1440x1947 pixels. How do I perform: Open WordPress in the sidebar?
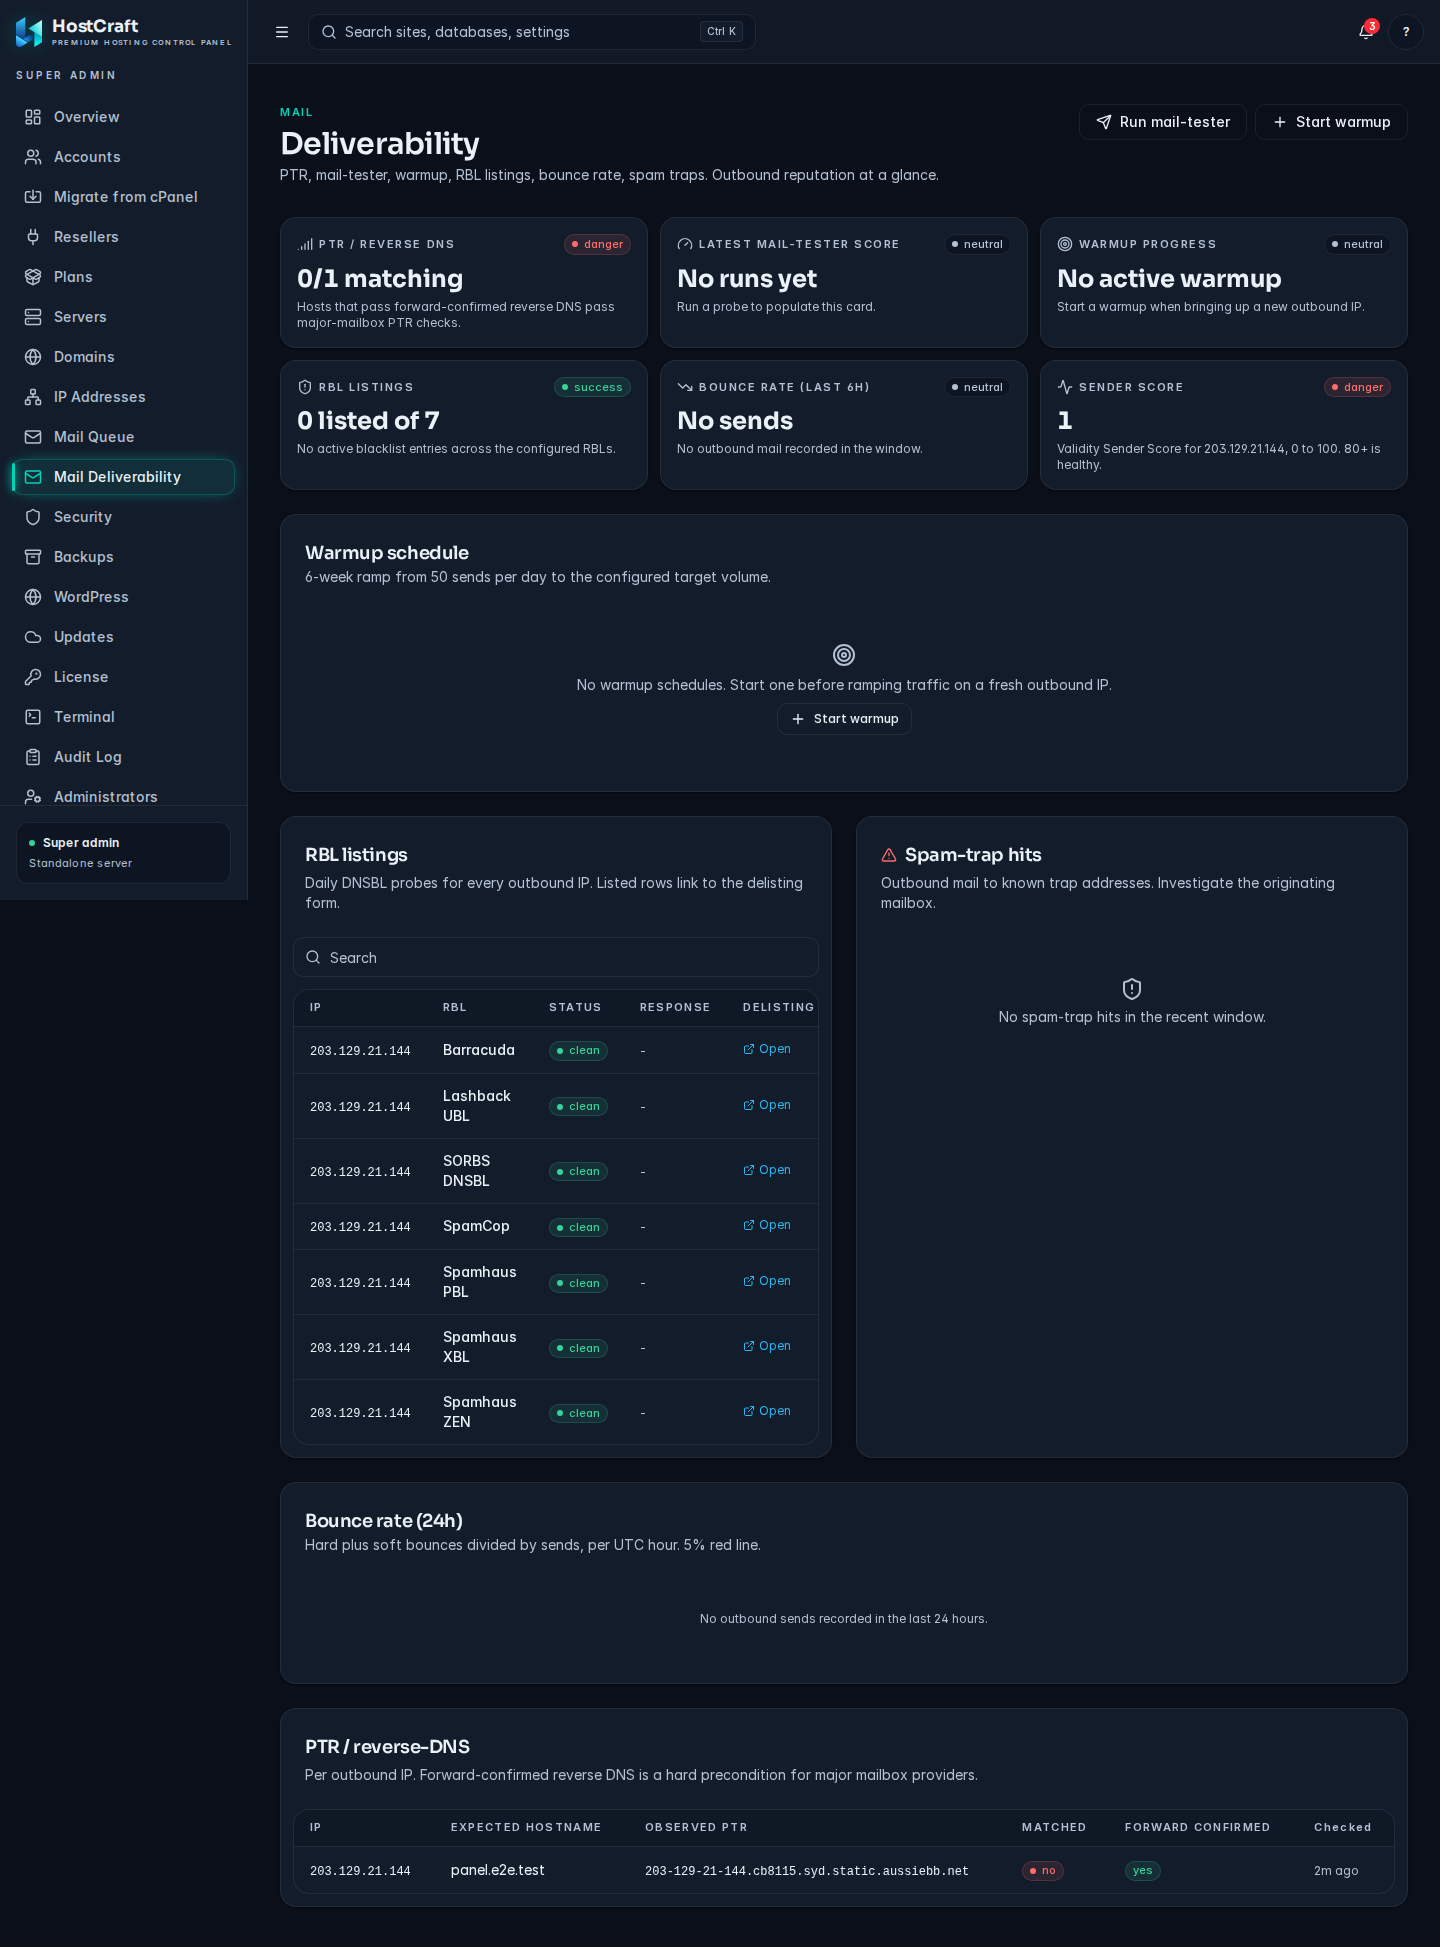tap(124, 597)
